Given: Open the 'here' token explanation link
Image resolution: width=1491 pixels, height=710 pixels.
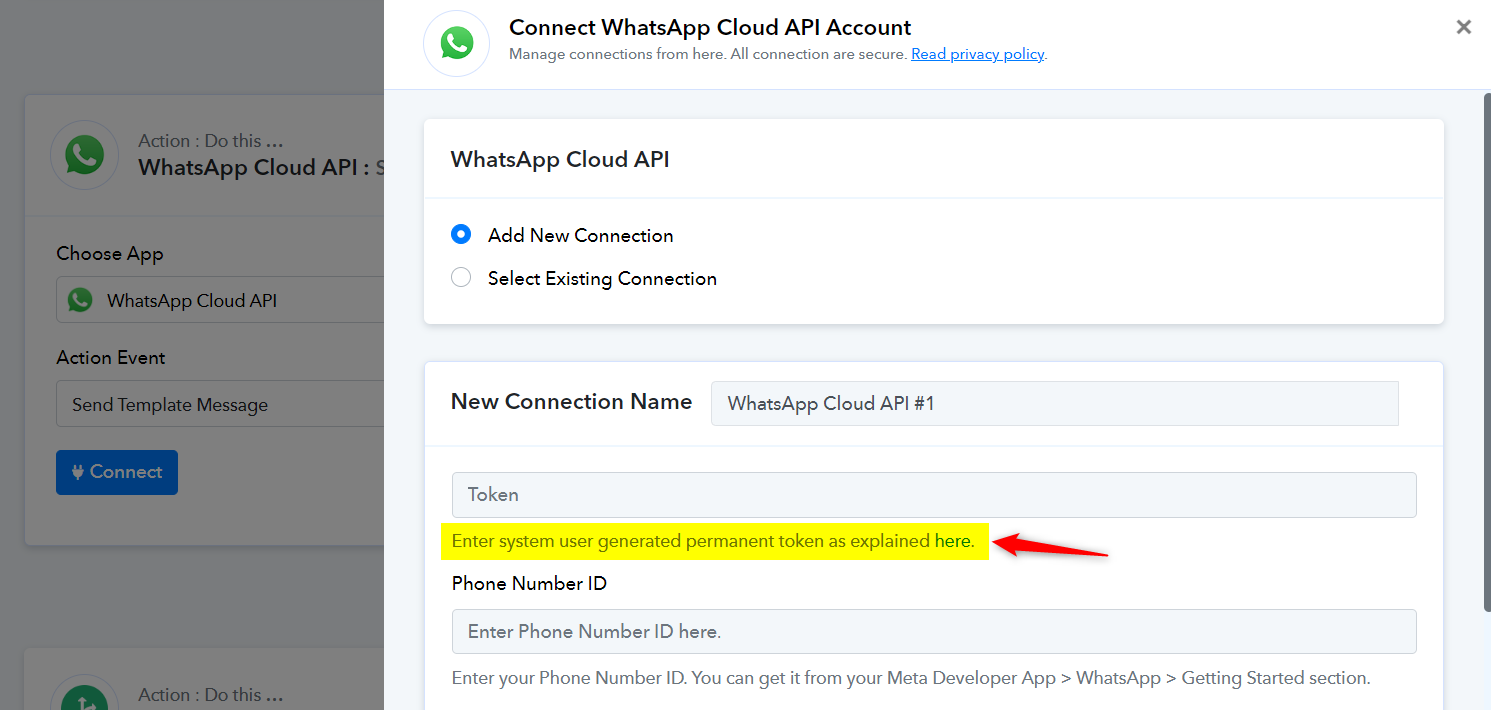Looking at the screenshot, I should (x=952, y=541).
